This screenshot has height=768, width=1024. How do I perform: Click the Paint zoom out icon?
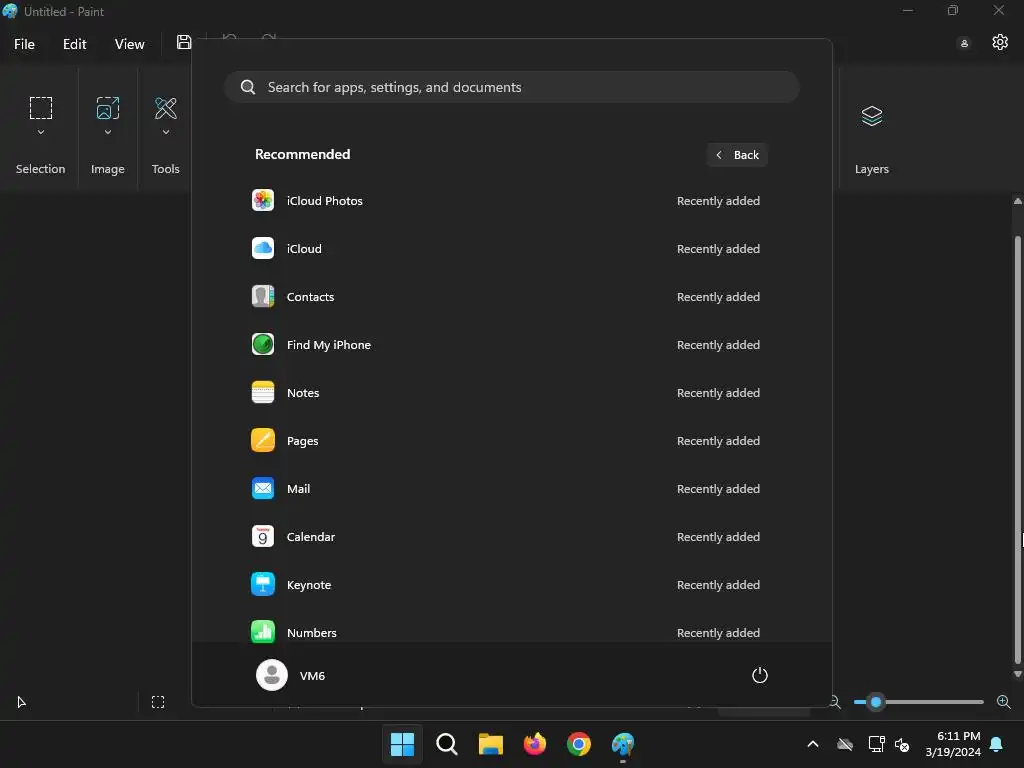click(835, 702)
